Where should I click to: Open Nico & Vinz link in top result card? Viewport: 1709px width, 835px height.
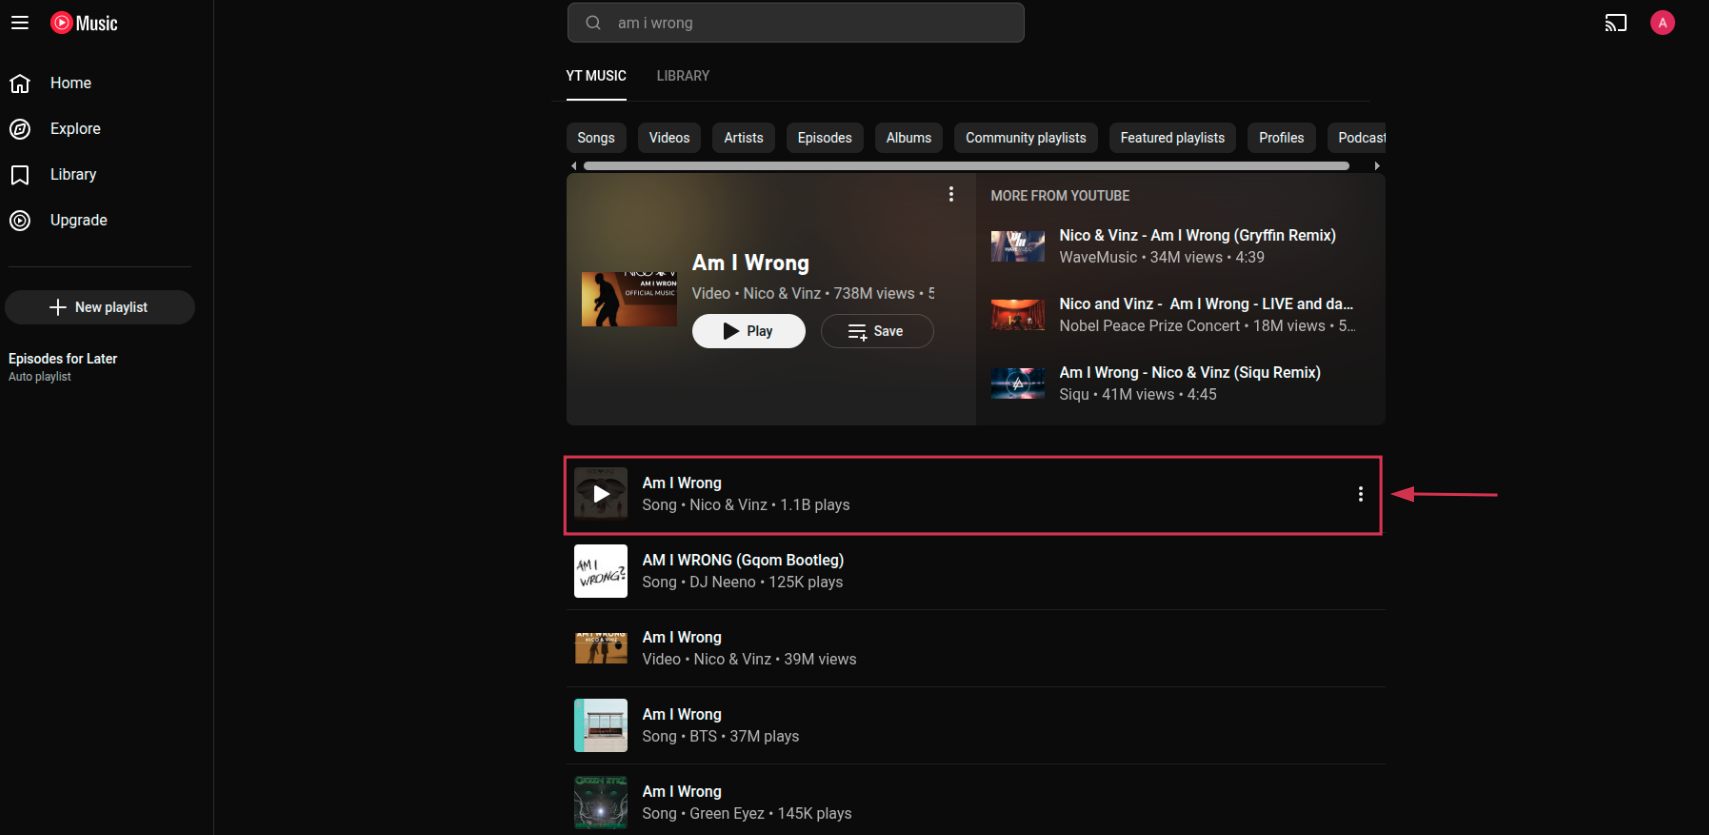[x=782, y=293]
